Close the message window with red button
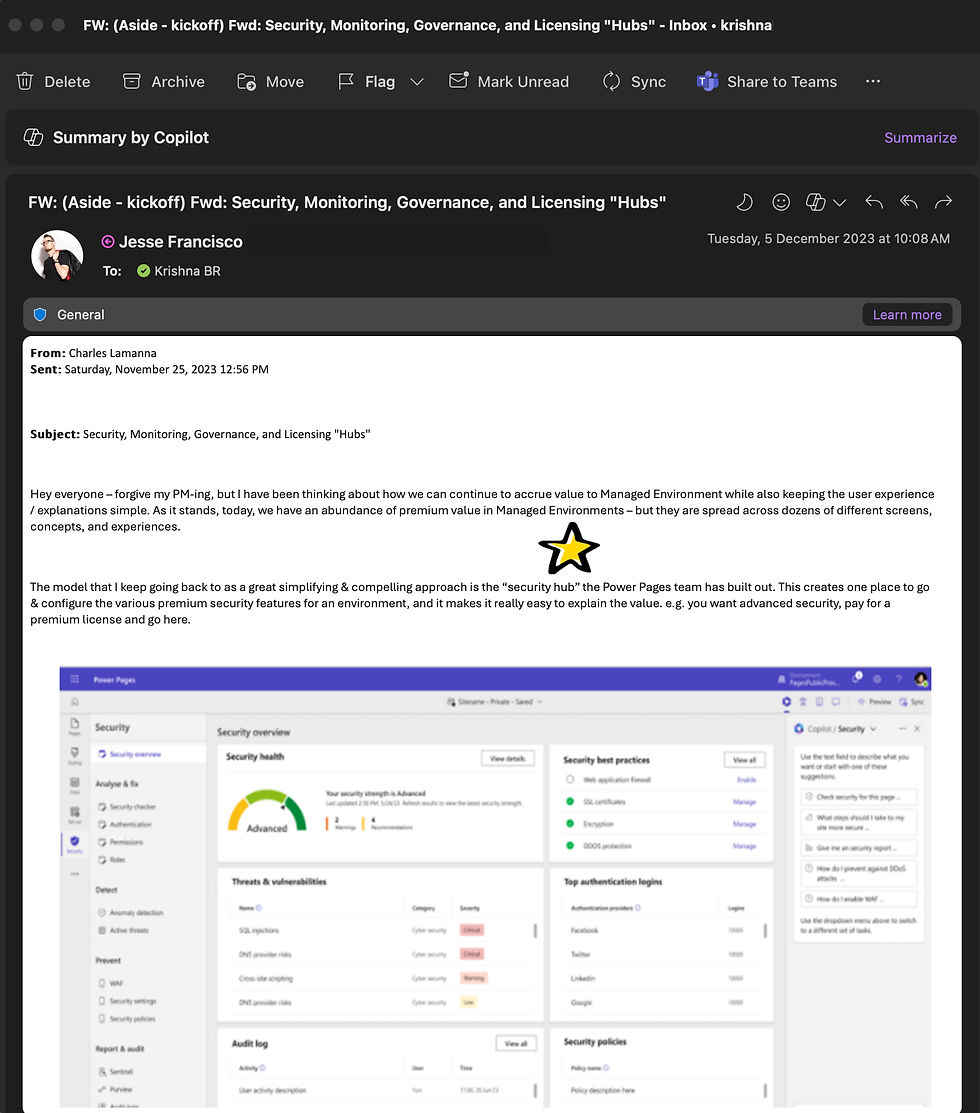Viewport: 980px width, 1113px height. pyautogui.click(x=15, y=25)
